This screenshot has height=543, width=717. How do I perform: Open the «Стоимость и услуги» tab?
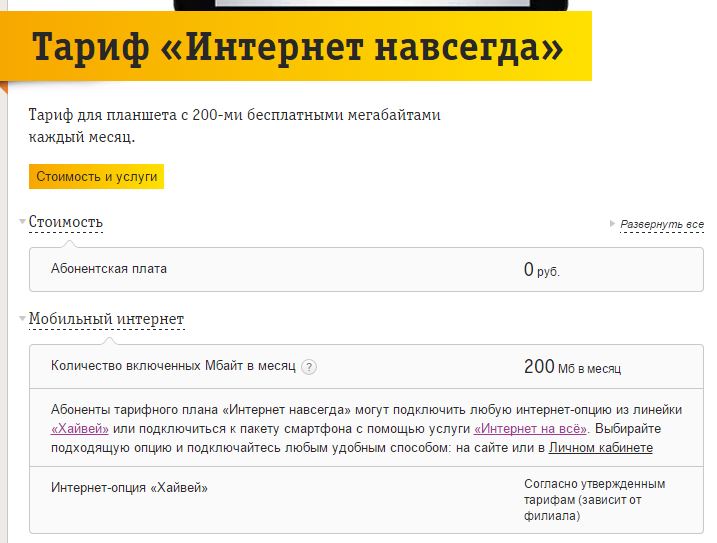point(96,176)
